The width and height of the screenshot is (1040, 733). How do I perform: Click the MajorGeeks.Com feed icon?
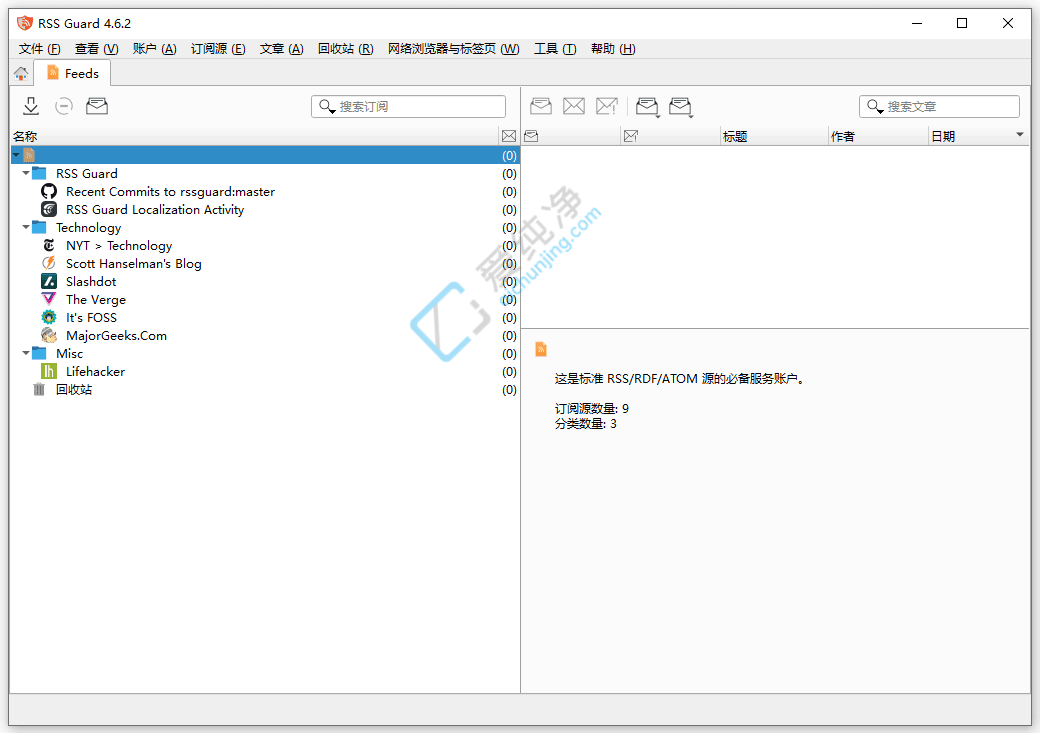click(49, 335)
